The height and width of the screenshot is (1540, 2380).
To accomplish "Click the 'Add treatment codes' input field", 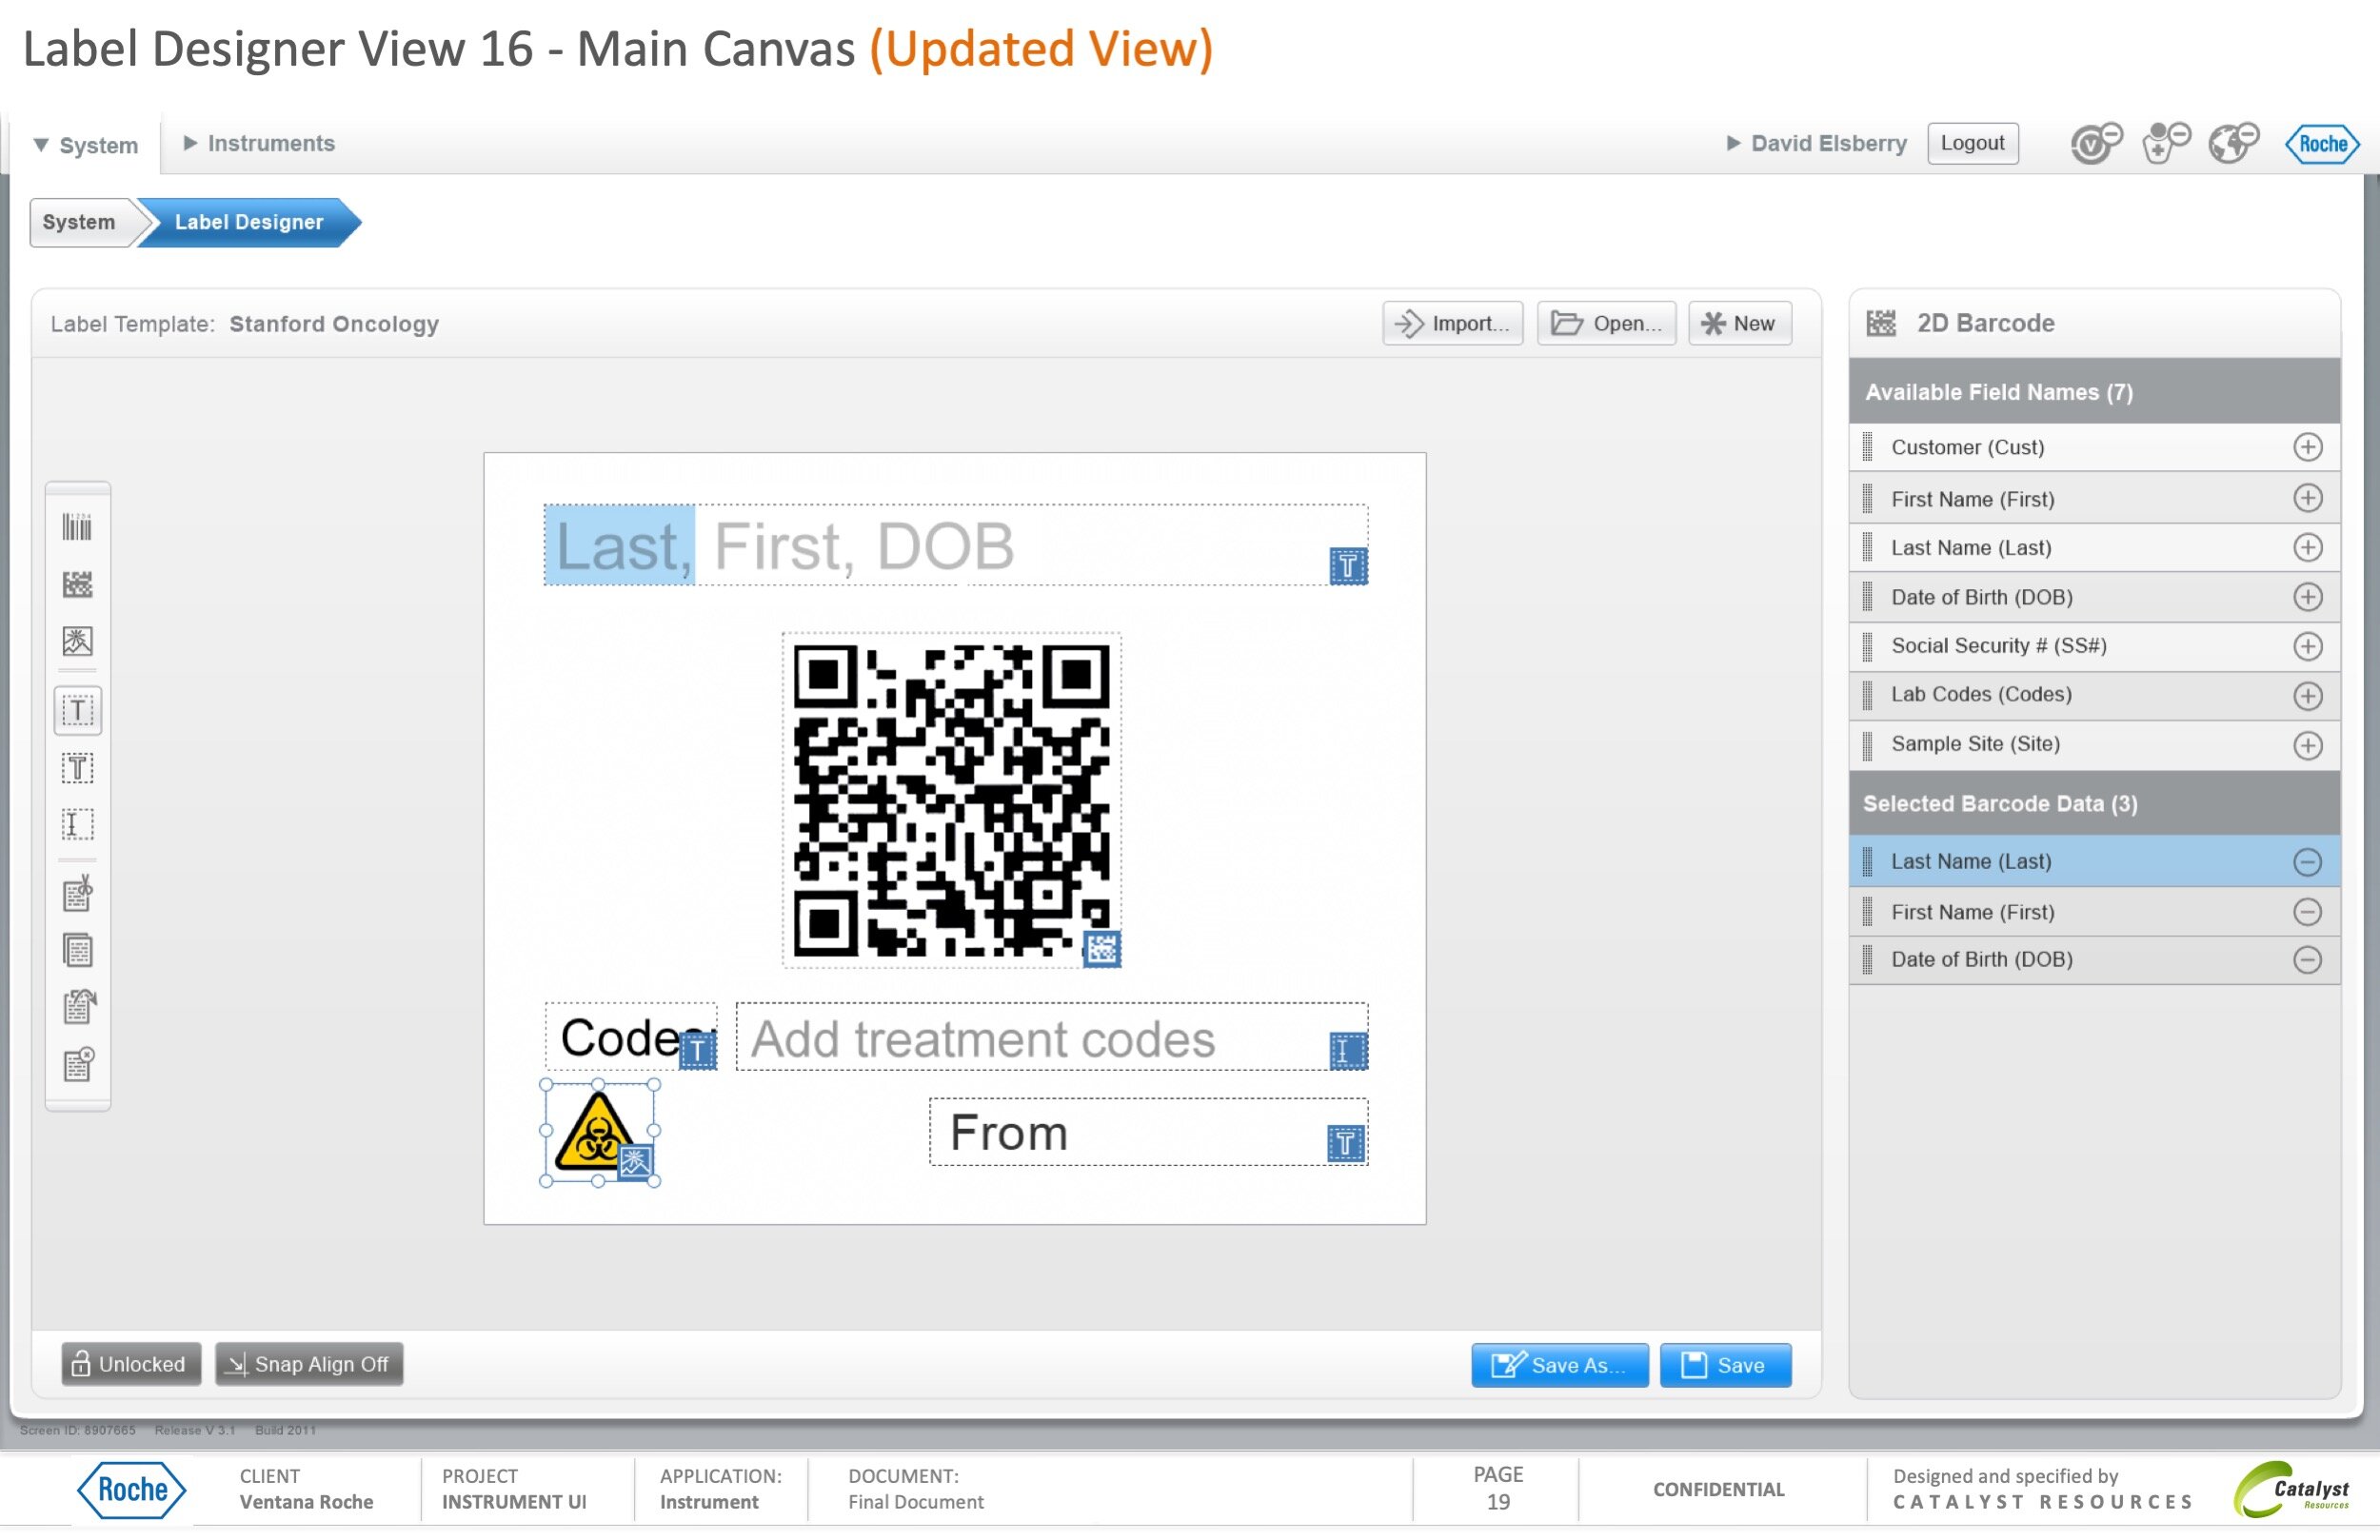I will [1052, 1037].
